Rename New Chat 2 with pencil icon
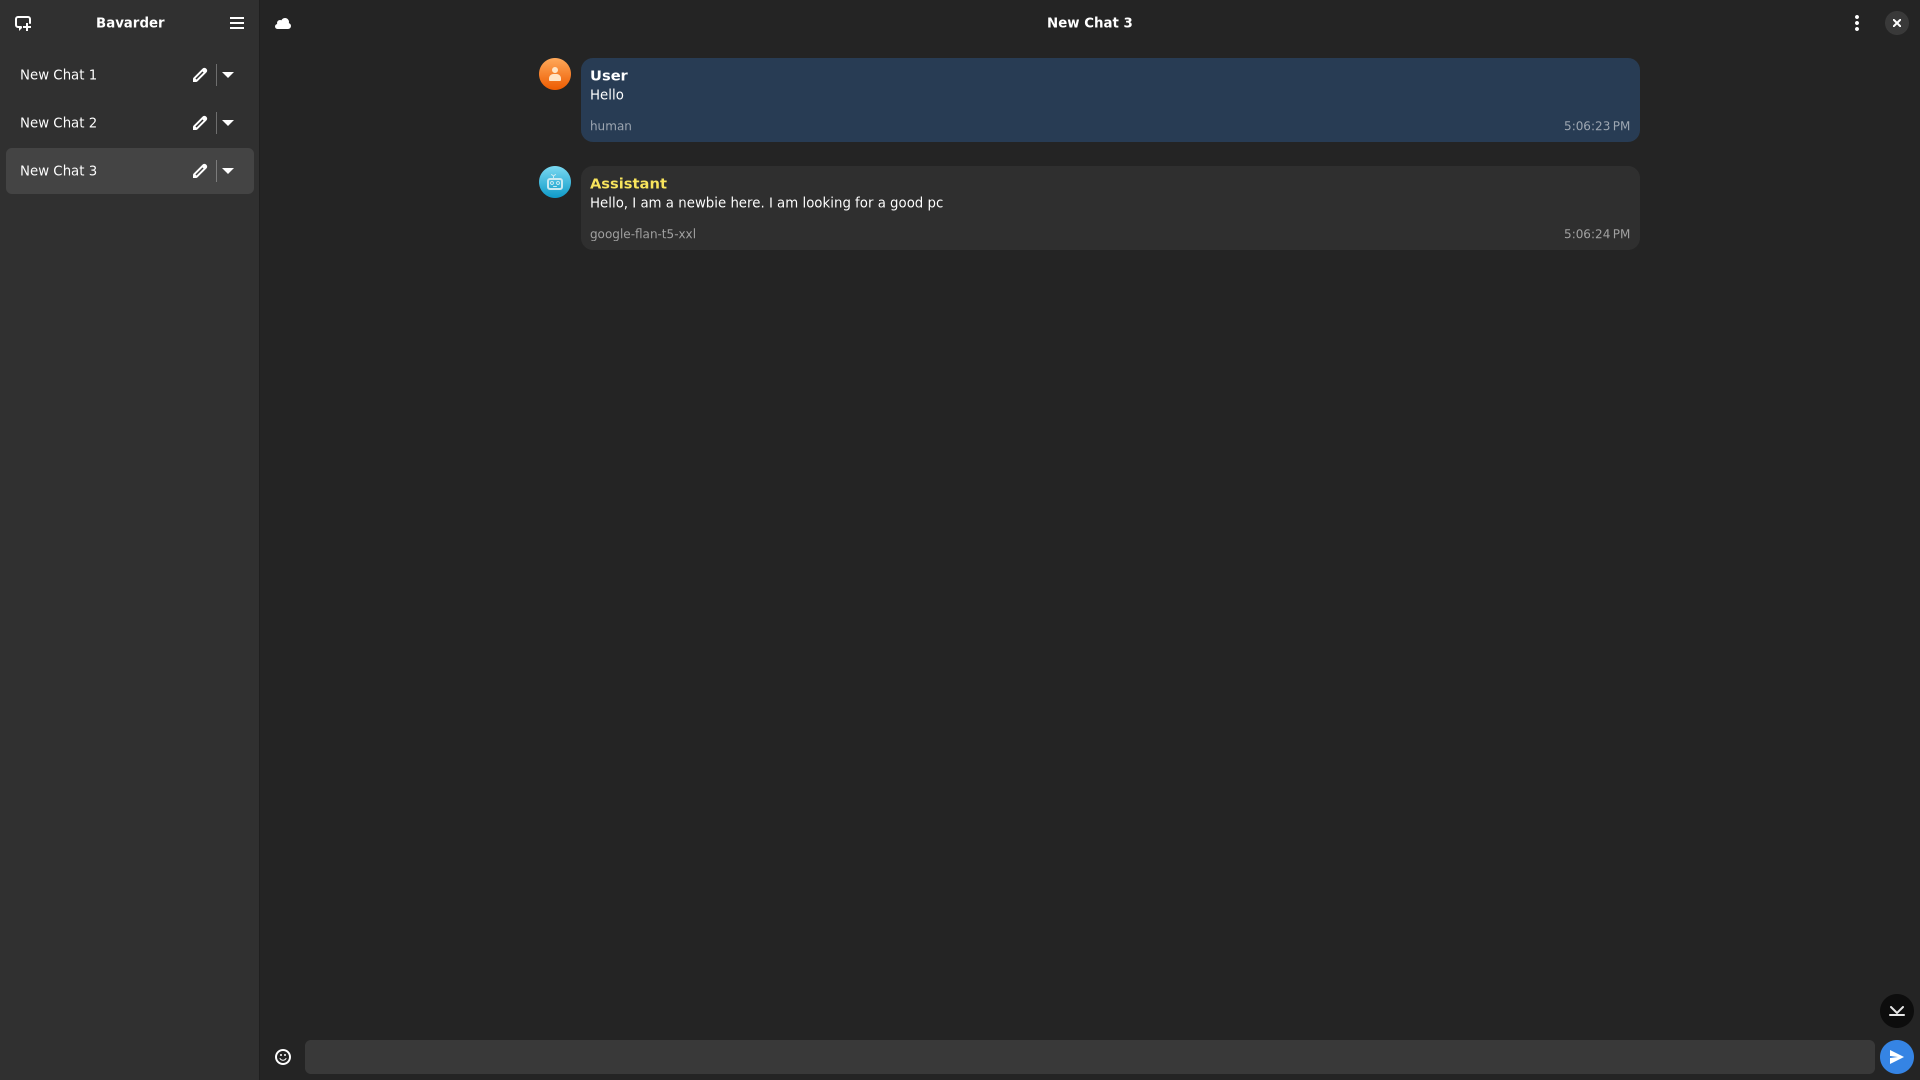Screen dimensions: 1920x1080 200,123
